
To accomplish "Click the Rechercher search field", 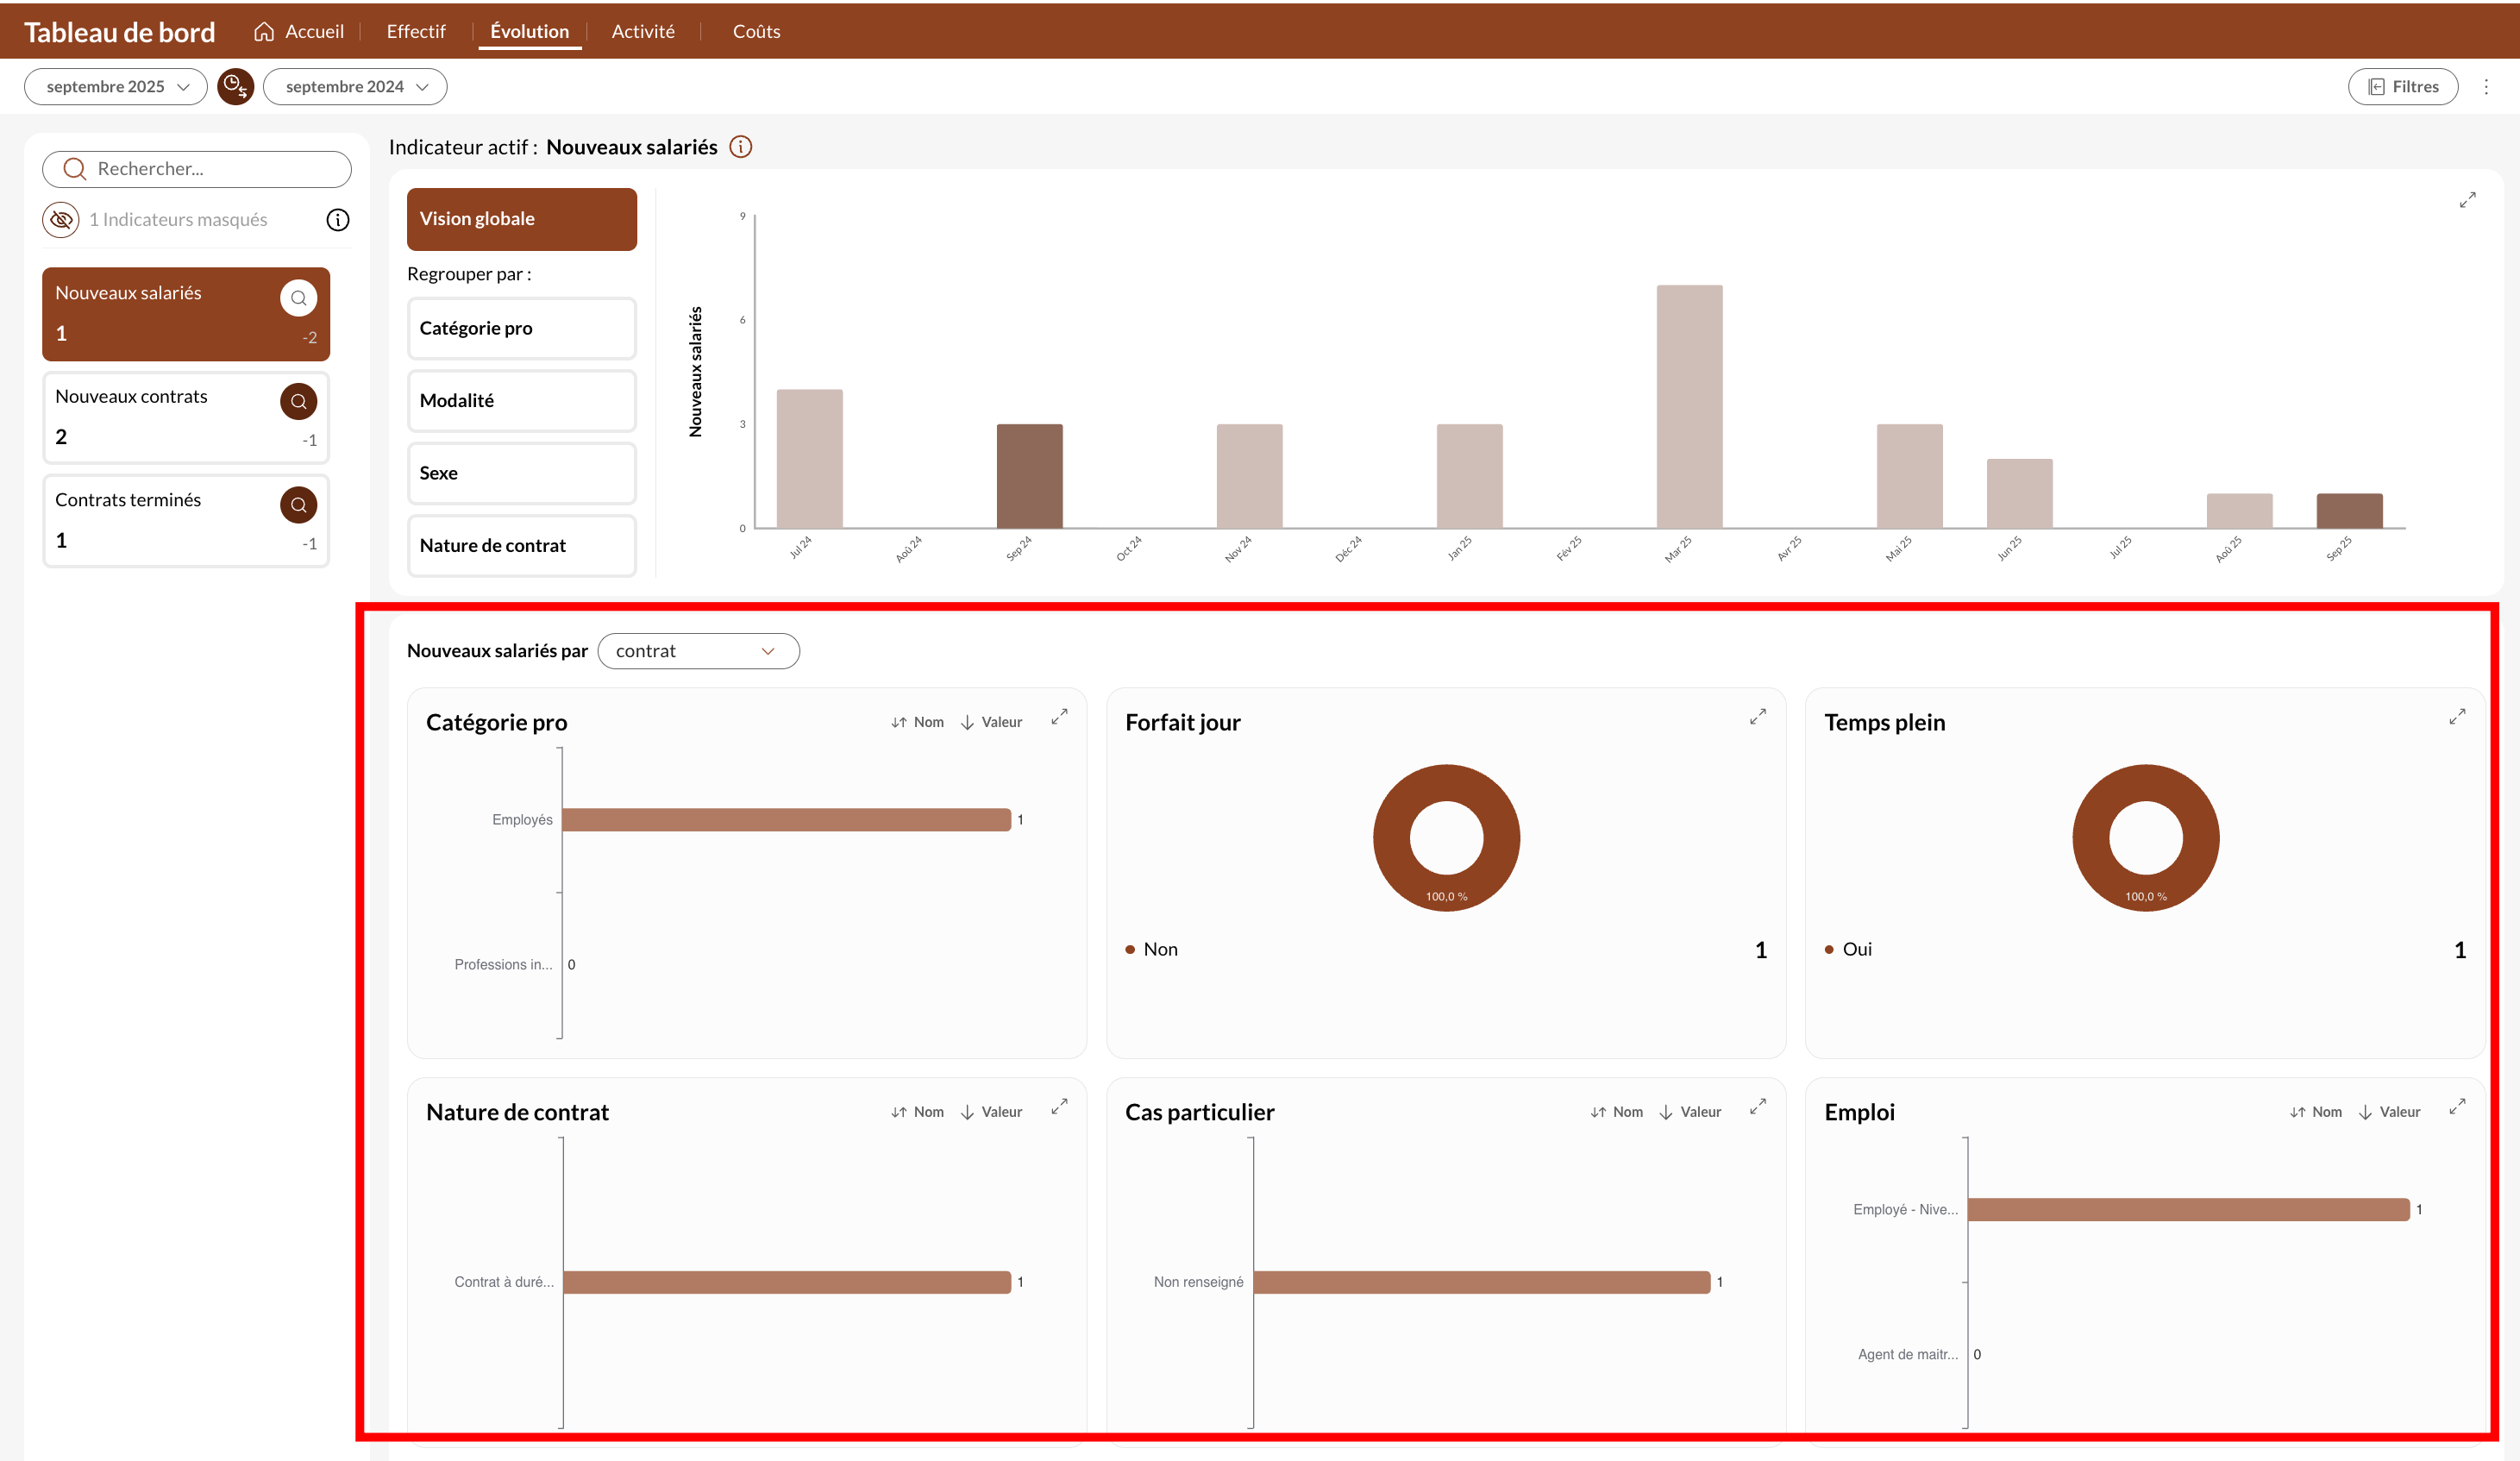I will pos(197,169).
